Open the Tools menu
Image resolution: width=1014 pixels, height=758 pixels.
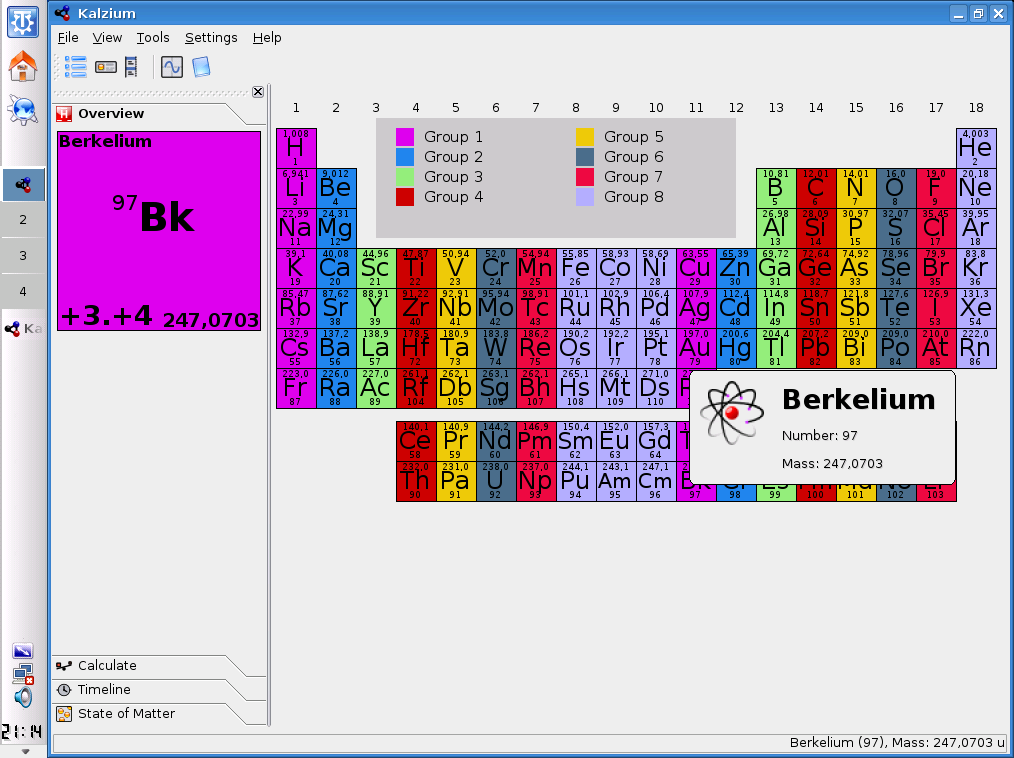(x=153, y=38)
